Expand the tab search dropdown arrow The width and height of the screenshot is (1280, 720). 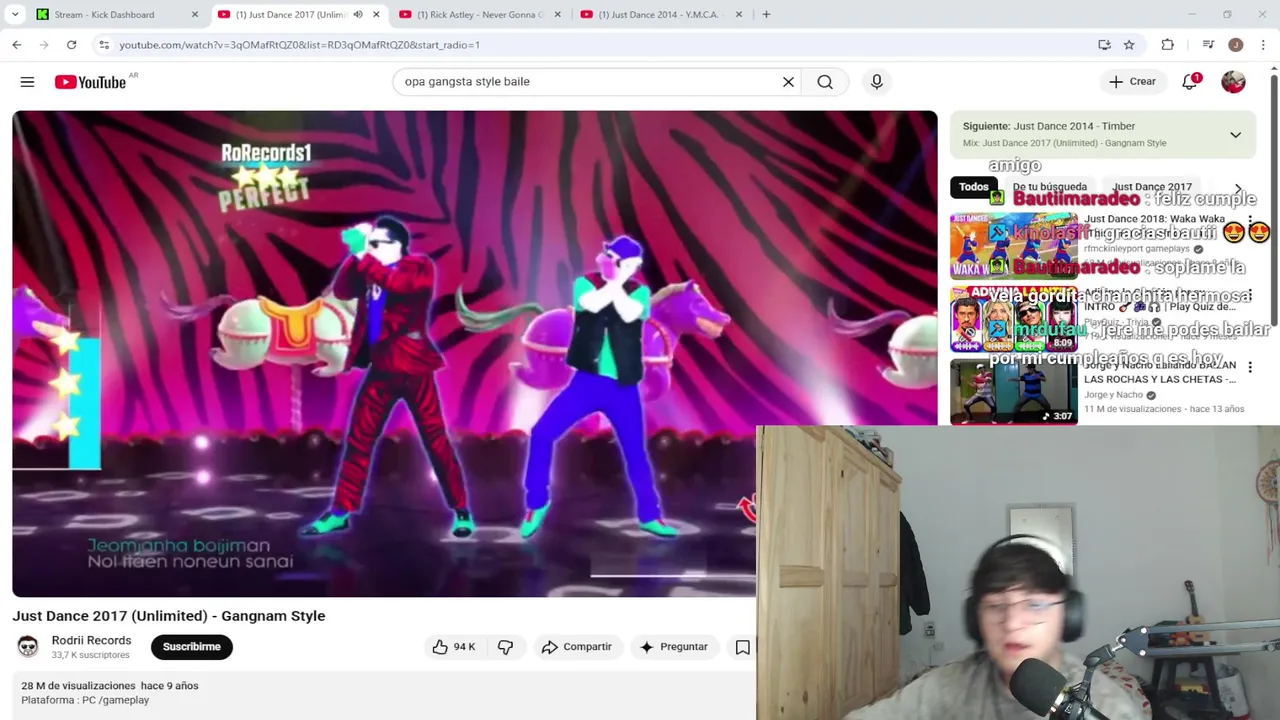click(x=15, y=14)
